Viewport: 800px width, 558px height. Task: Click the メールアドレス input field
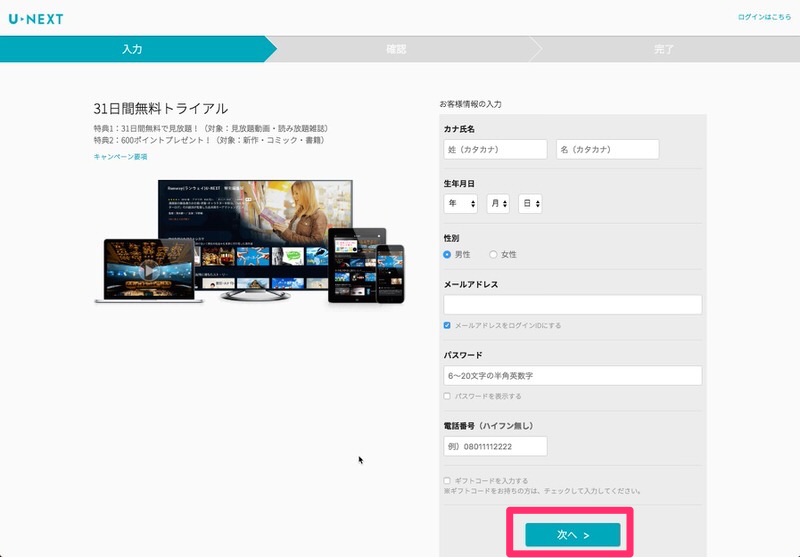click(x=572, y=305)
